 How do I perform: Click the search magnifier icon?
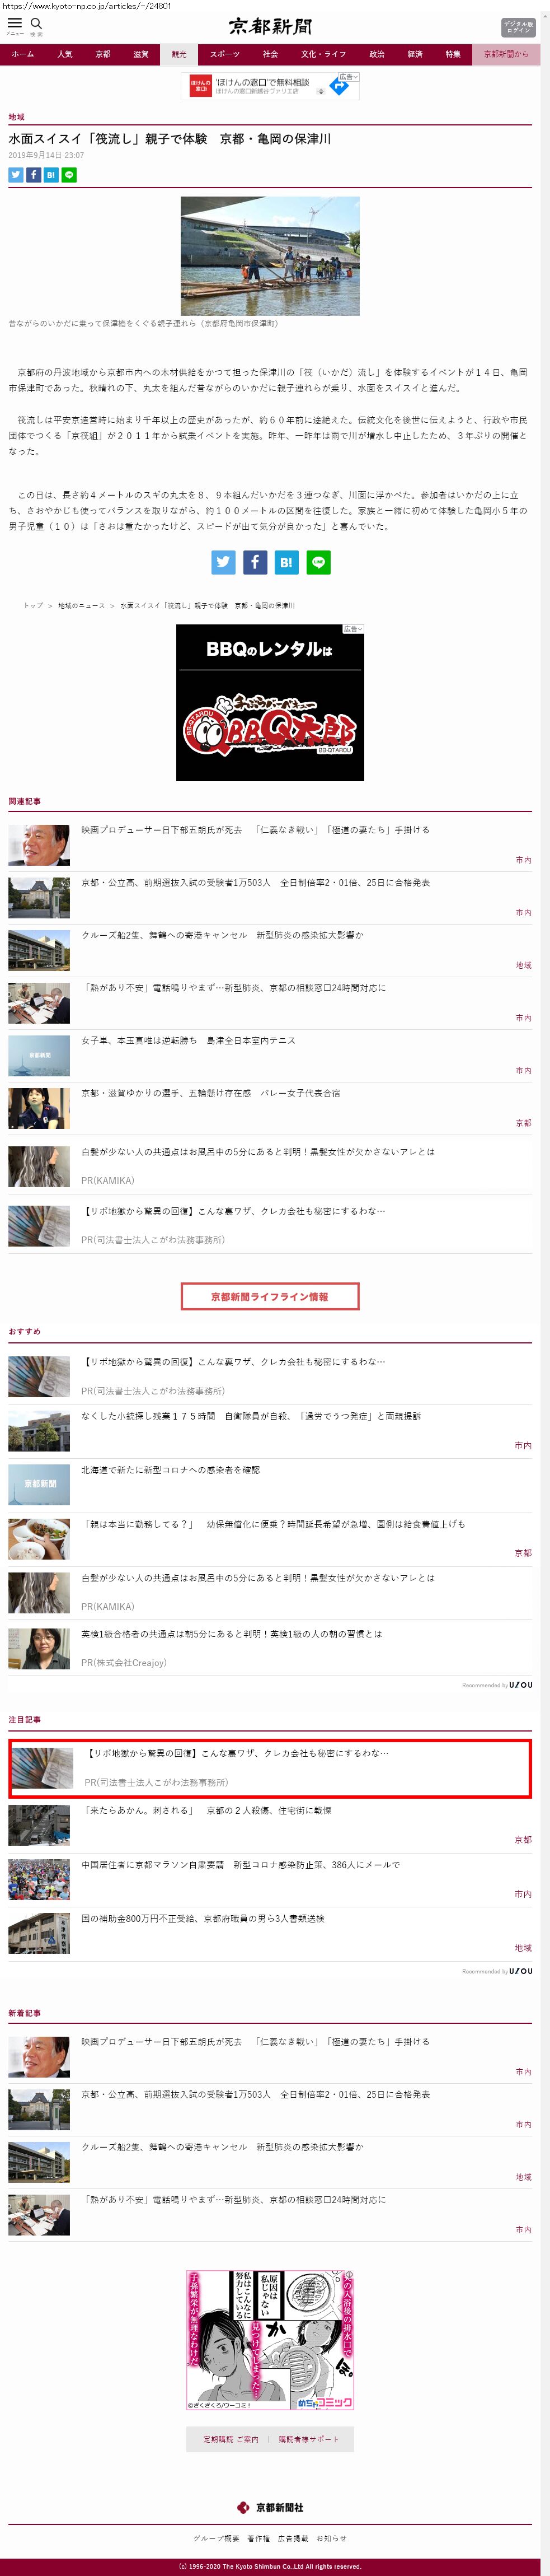pyautogui.click(x=36, y=23)
